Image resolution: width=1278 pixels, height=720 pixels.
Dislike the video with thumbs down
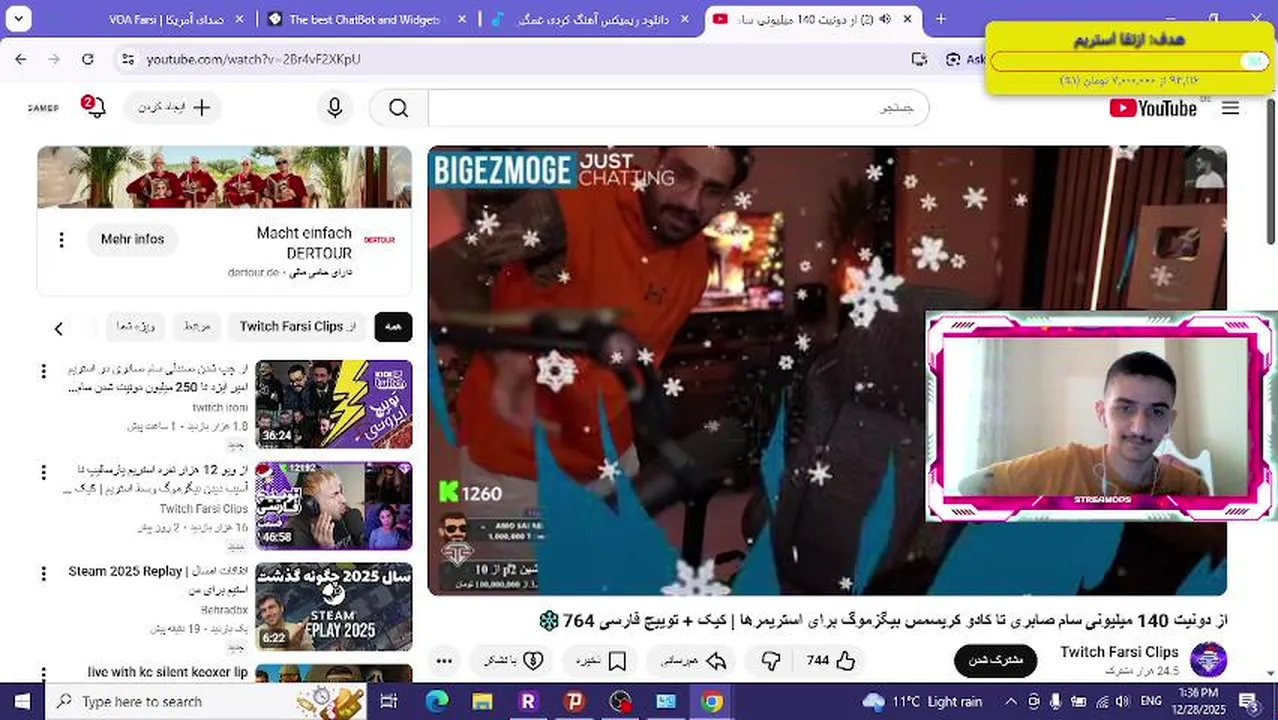coord(770,660)
